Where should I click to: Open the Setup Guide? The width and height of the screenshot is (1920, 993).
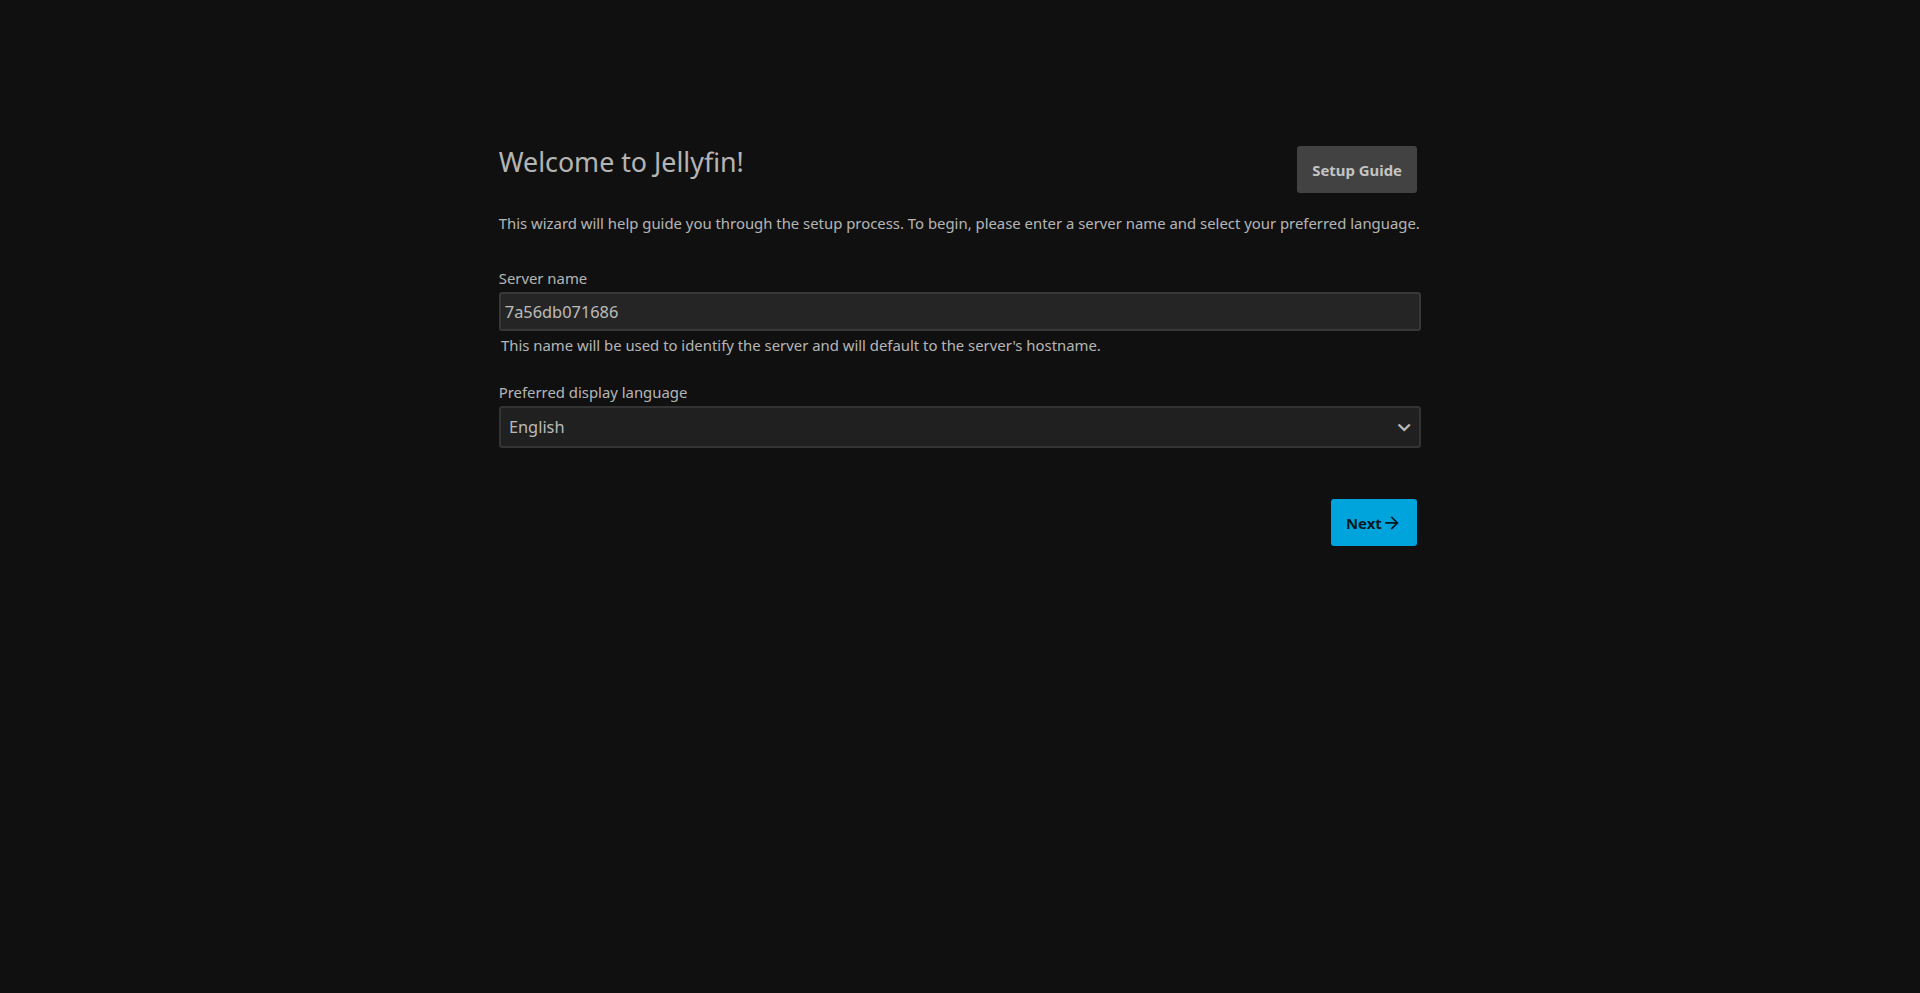point(1356,170)
